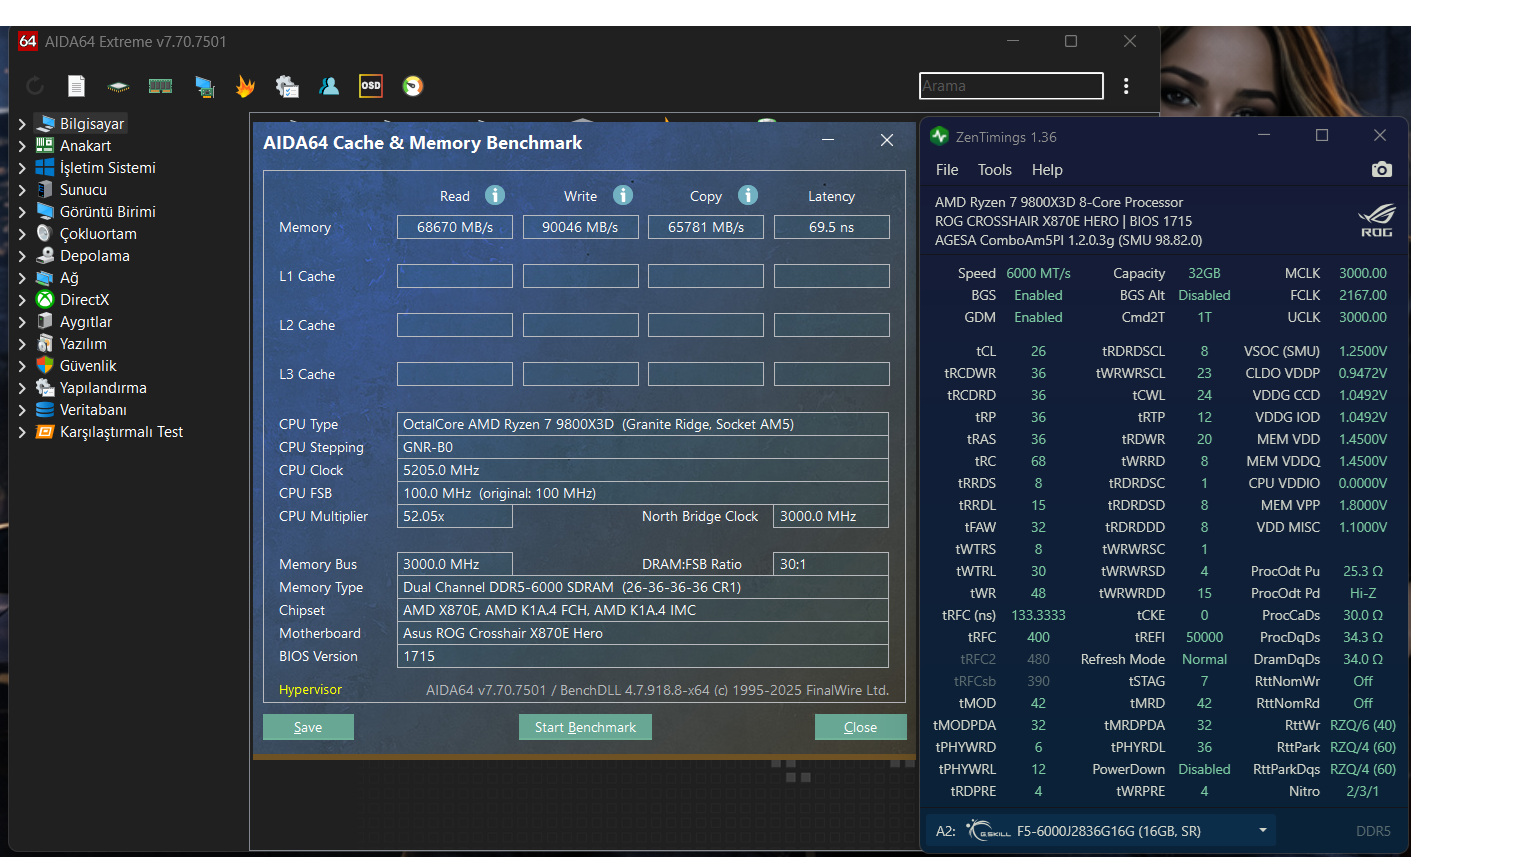Click the user silhouette icon in toolbar

(x=329, y=86)
